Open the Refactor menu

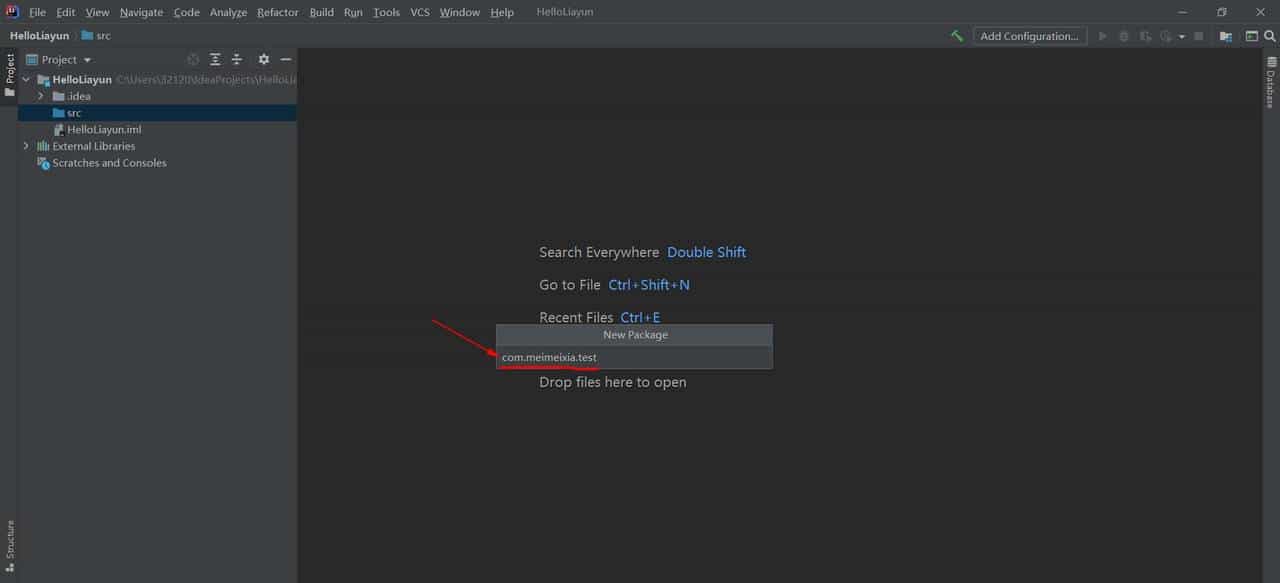[x=277, y=12]
